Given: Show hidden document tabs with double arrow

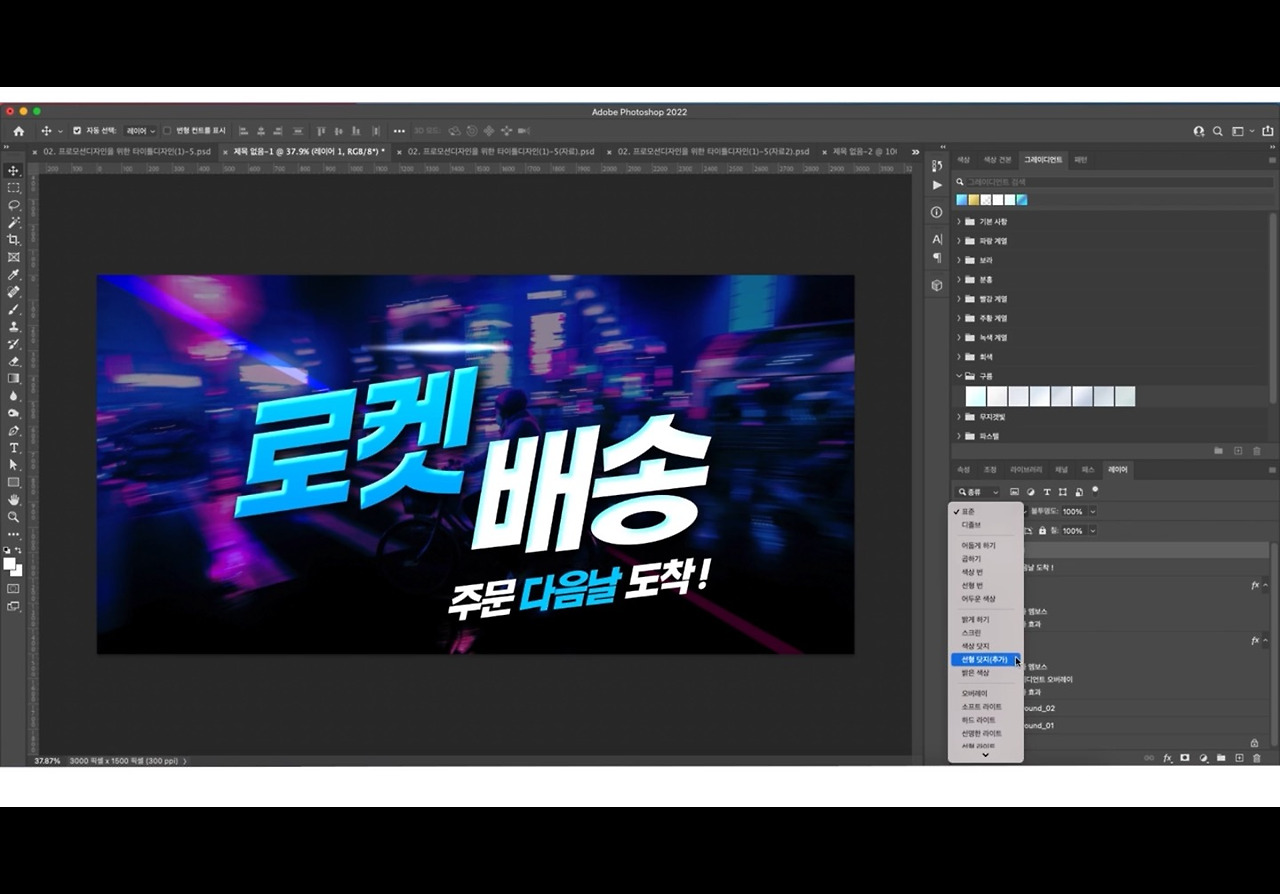Looking at the screenshot, I should tap(915, 152).
